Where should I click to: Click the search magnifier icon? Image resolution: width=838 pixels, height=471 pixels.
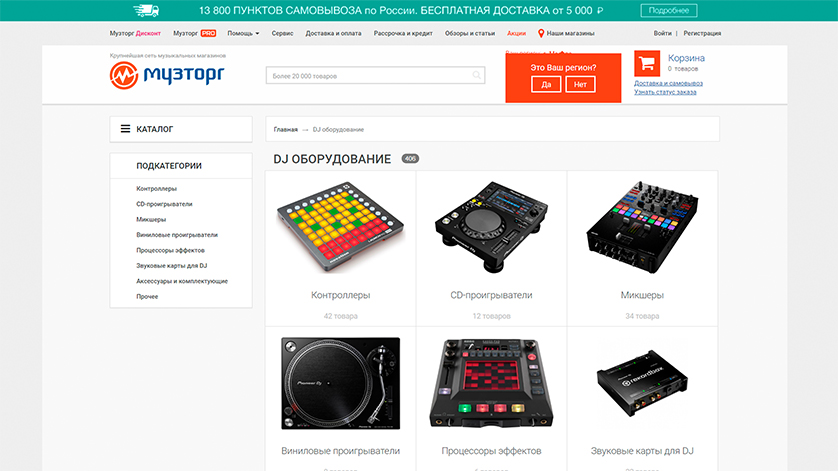[476, 75]
